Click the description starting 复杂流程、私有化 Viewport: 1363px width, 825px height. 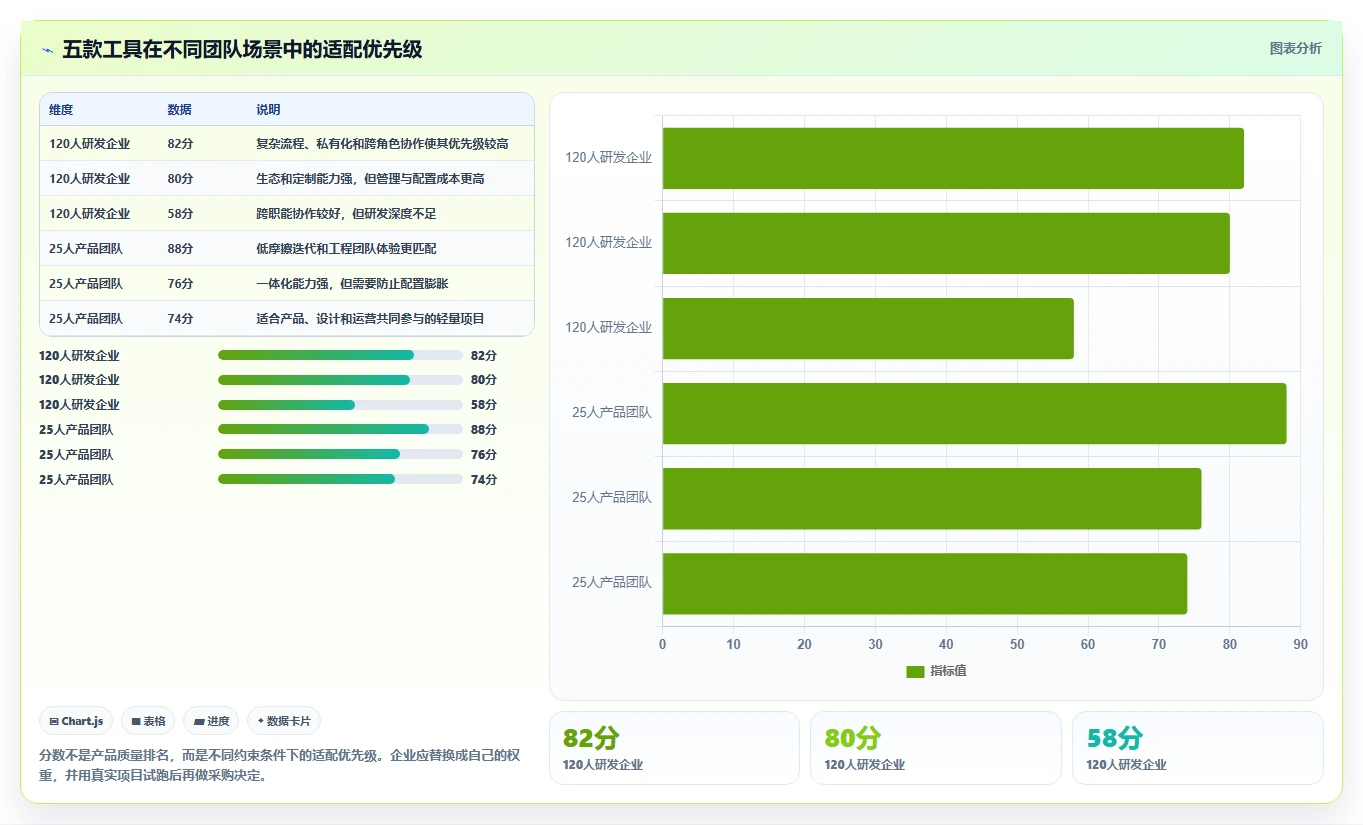pos(382,144)
